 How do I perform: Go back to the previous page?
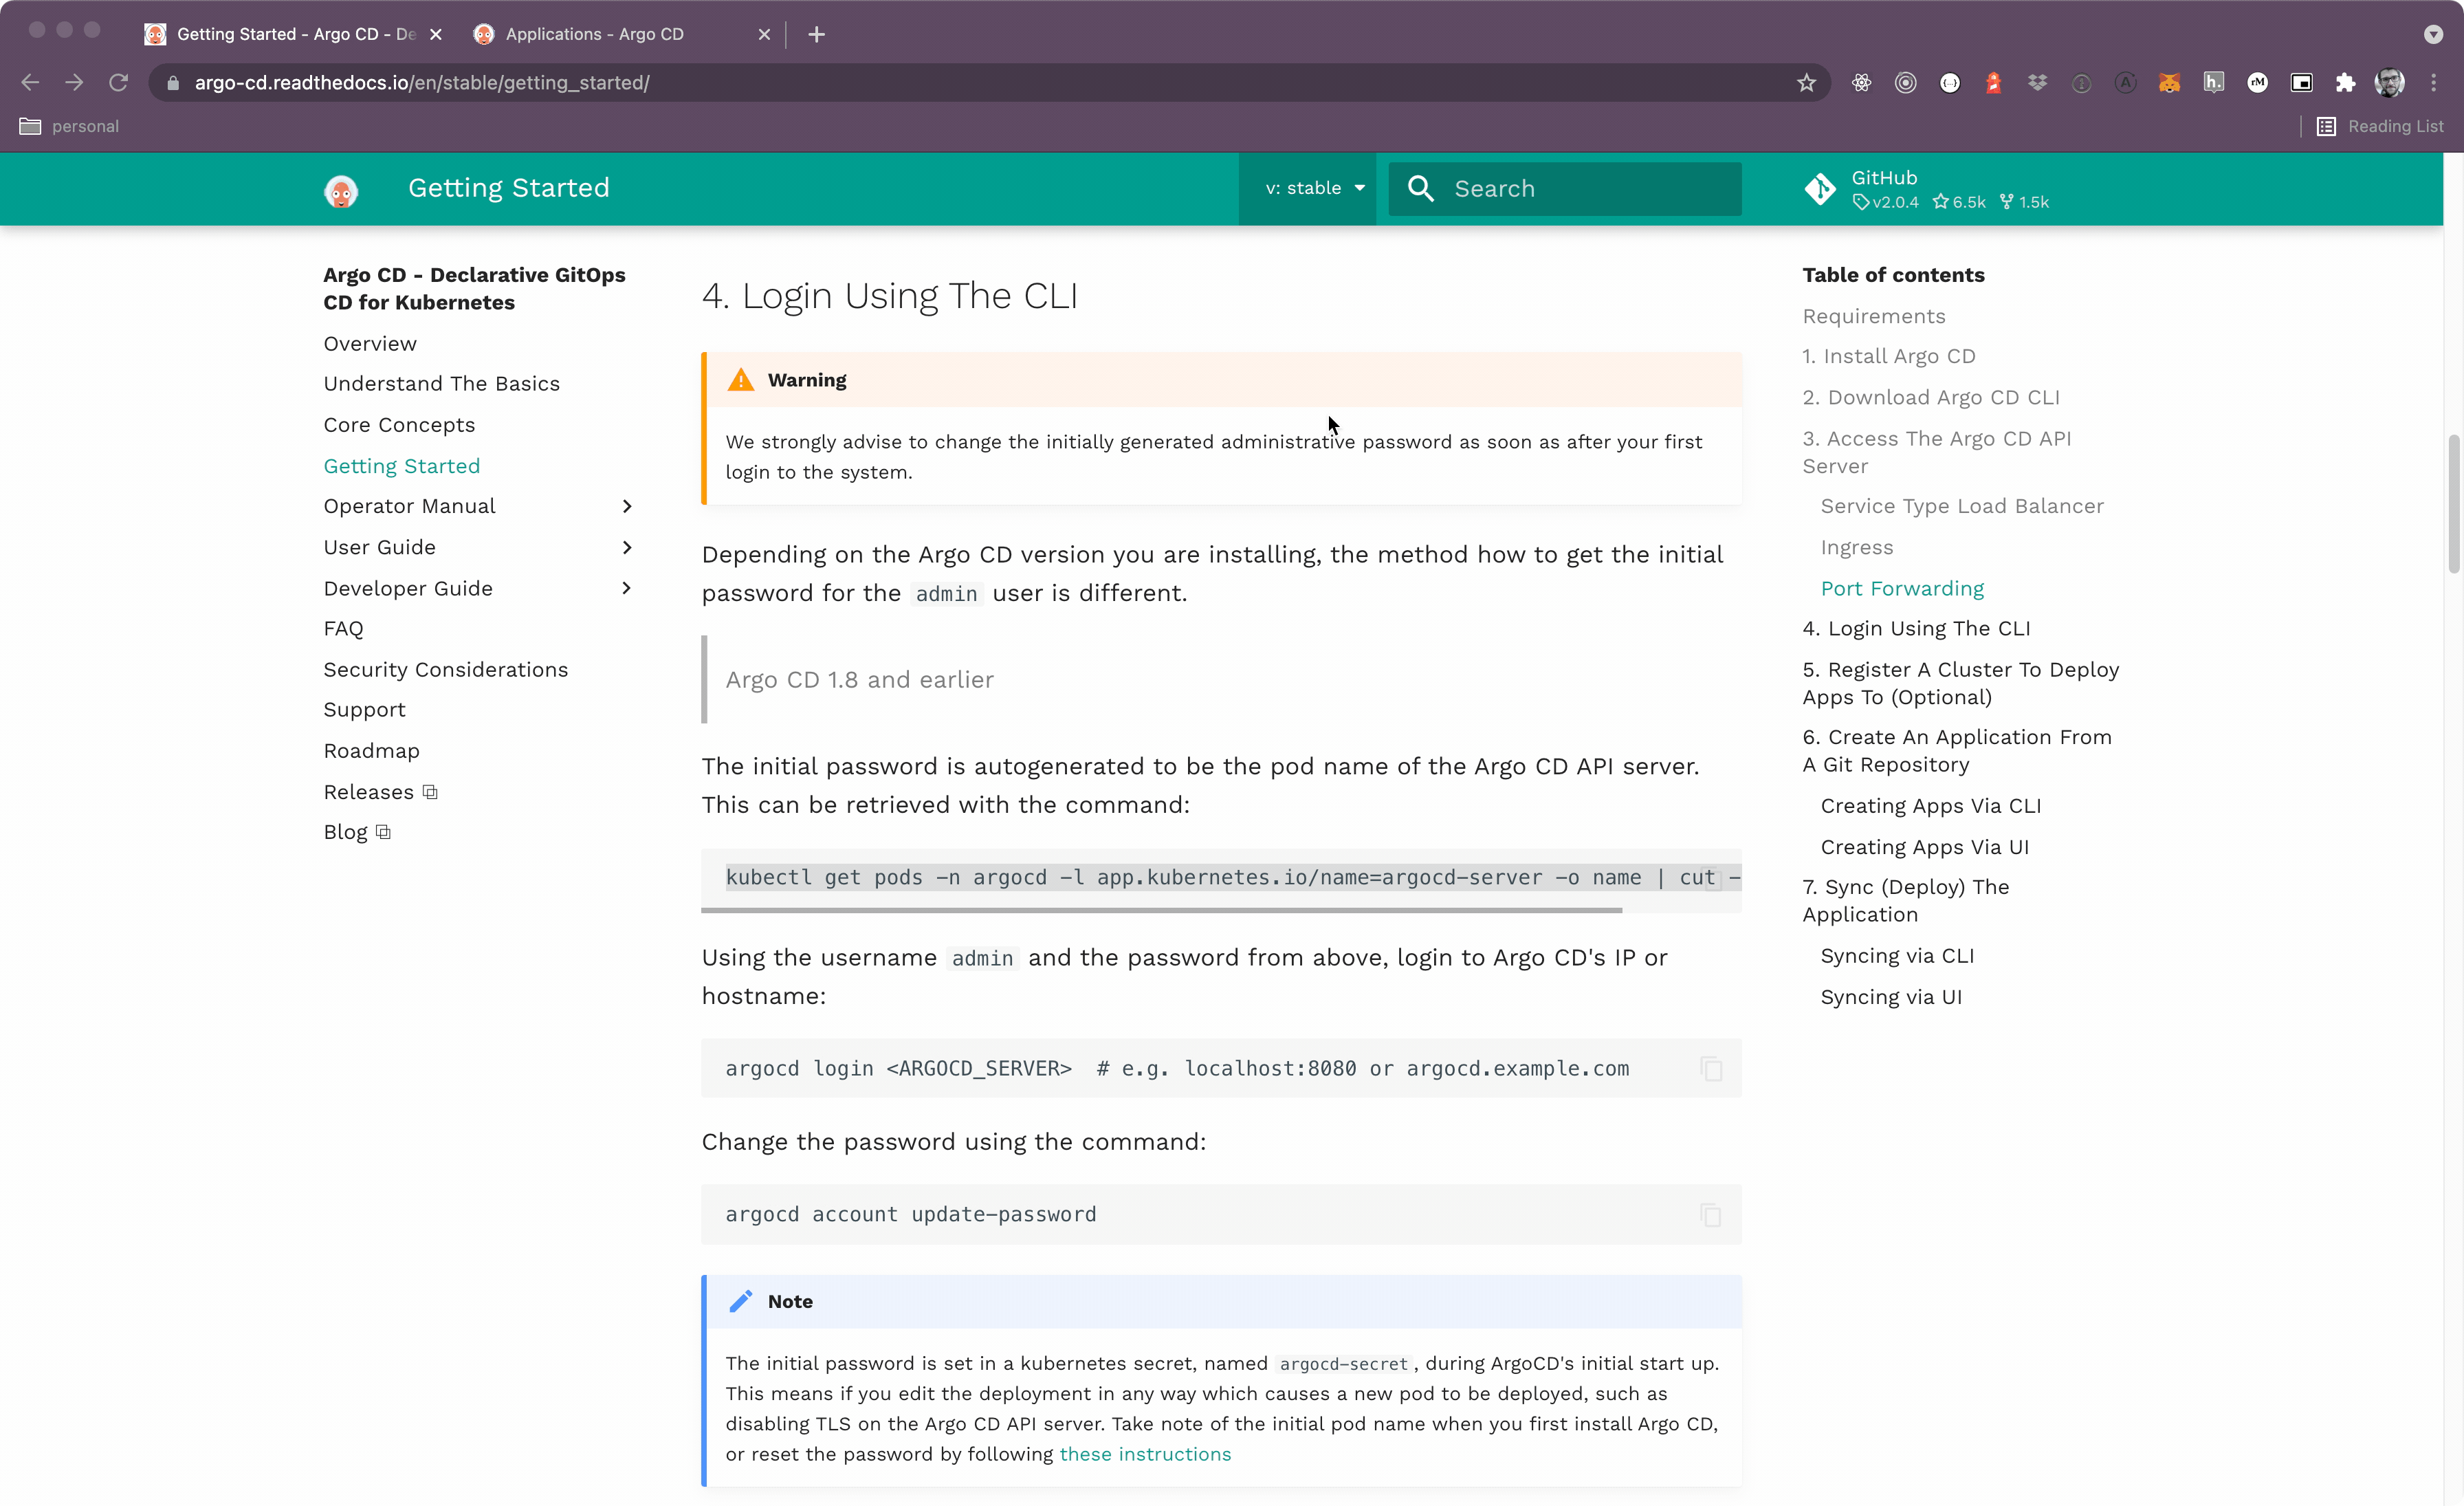click(30, 83)
